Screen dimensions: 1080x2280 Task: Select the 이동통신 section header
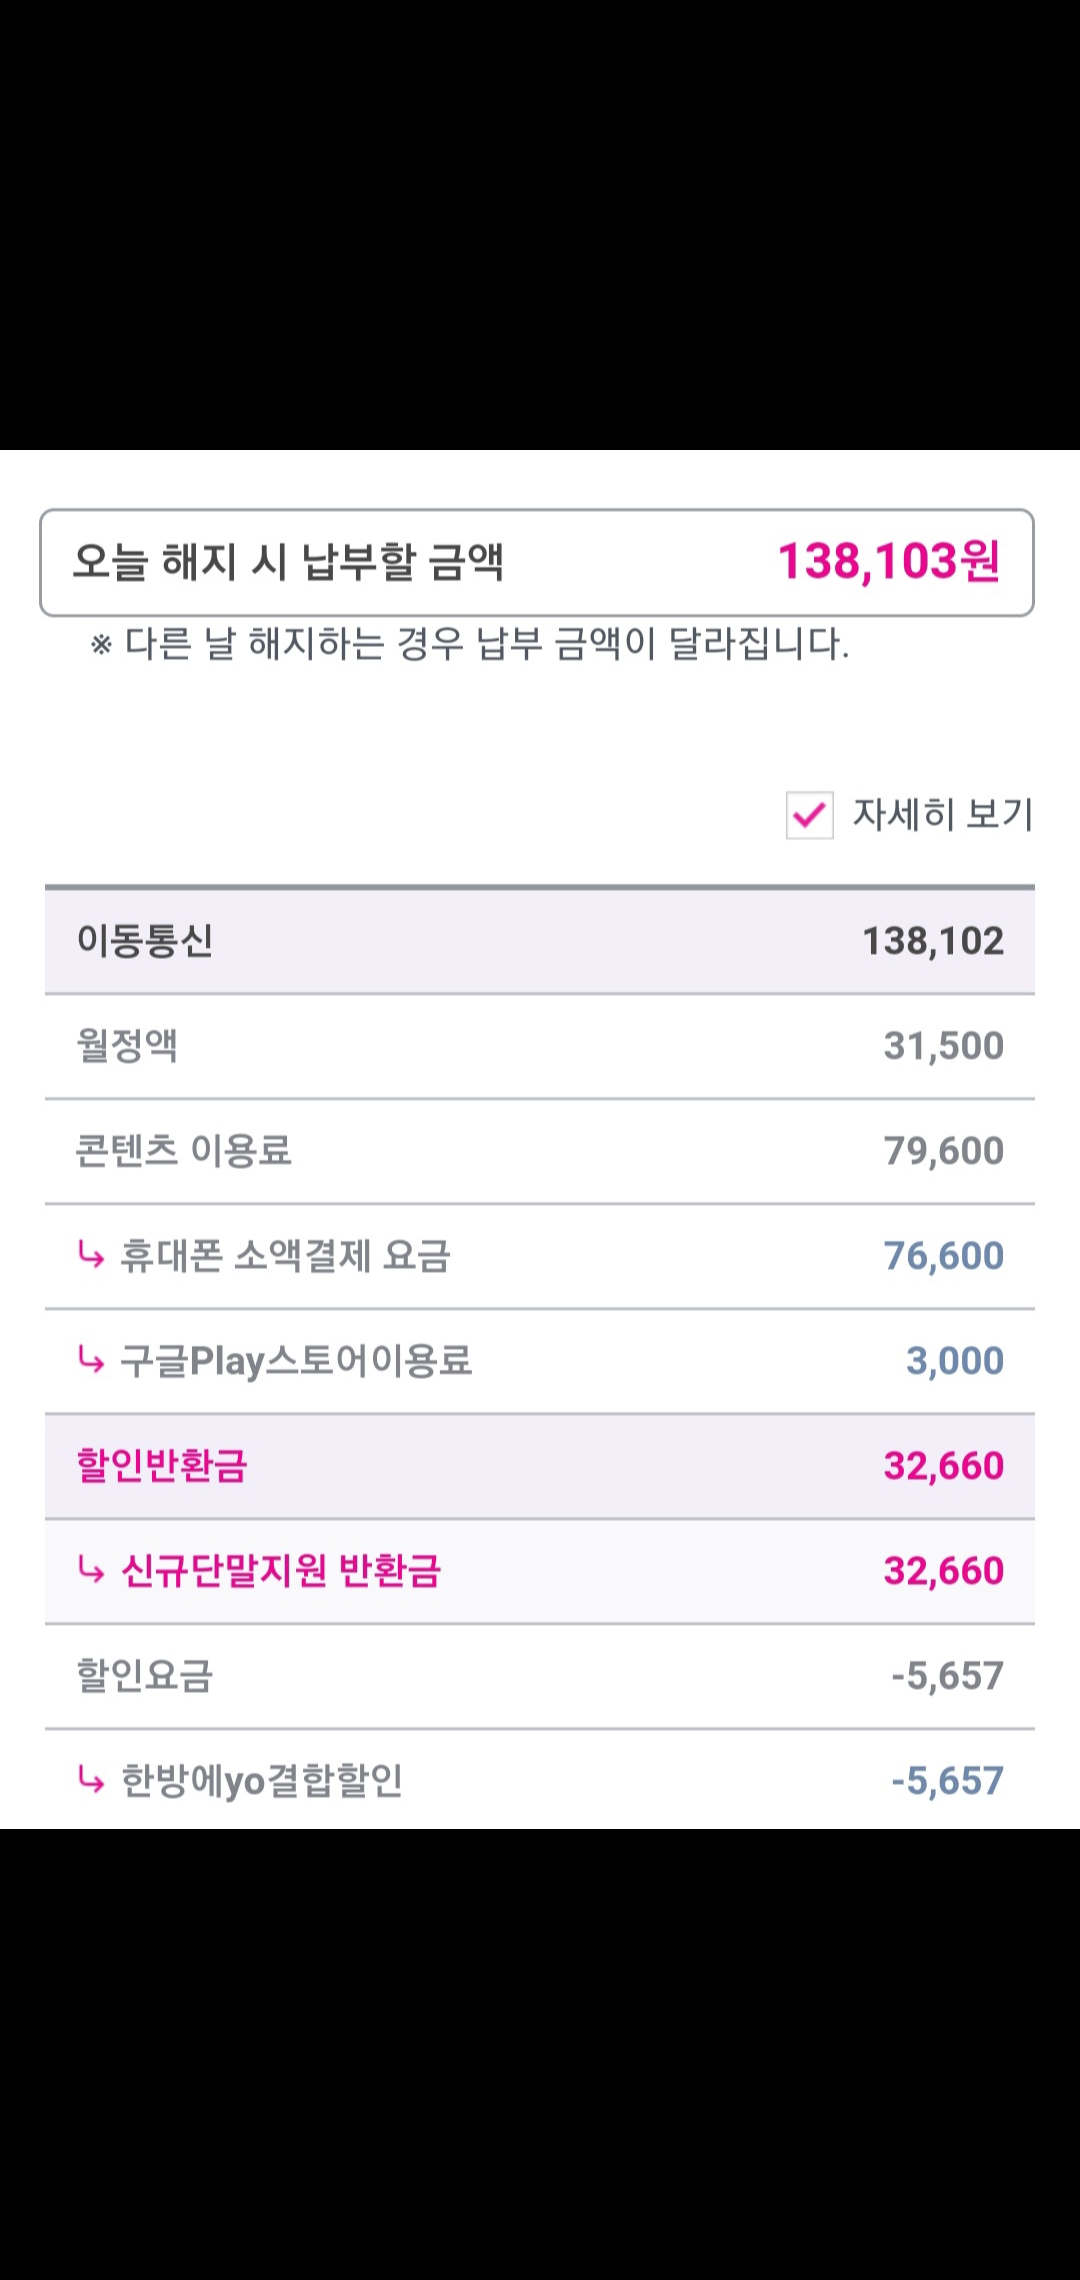(145, 941)
